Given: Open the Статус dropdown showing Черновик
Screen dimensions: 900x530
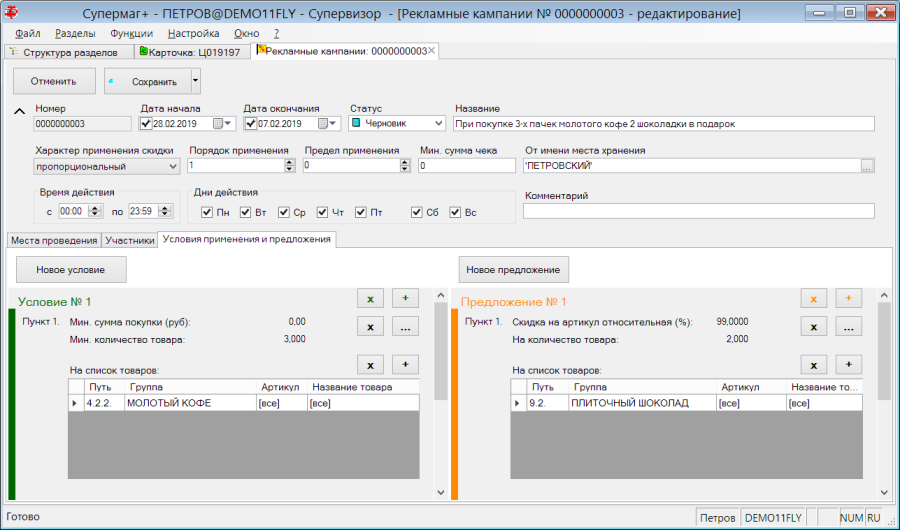Looking at the screenshot, I should coord(396,123).
